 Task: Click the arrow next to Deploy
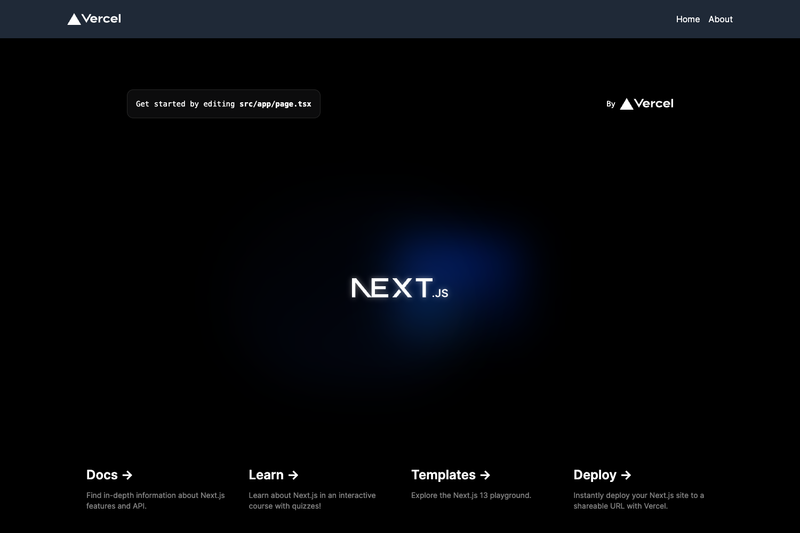click(626, 475)
